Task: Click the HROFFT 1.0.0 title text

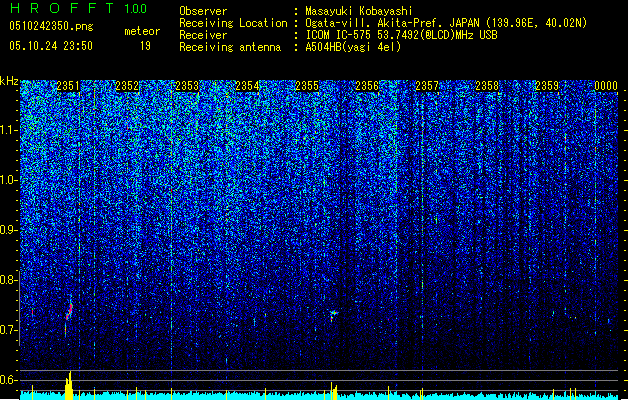Action: (x=78, y=8)
